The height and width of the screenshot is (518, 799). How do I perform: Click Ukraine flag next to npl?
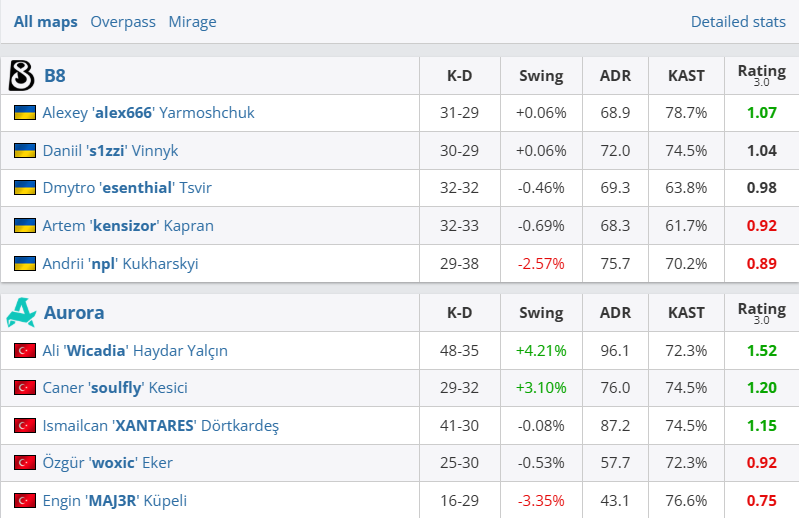click(x=25, y=264)
